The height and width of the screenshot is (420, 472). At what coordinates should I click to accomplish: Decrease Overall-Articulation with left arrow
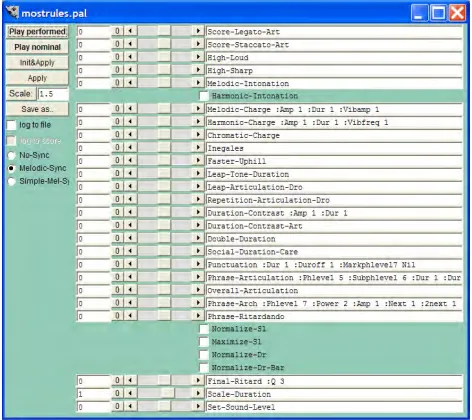(130, 290)
